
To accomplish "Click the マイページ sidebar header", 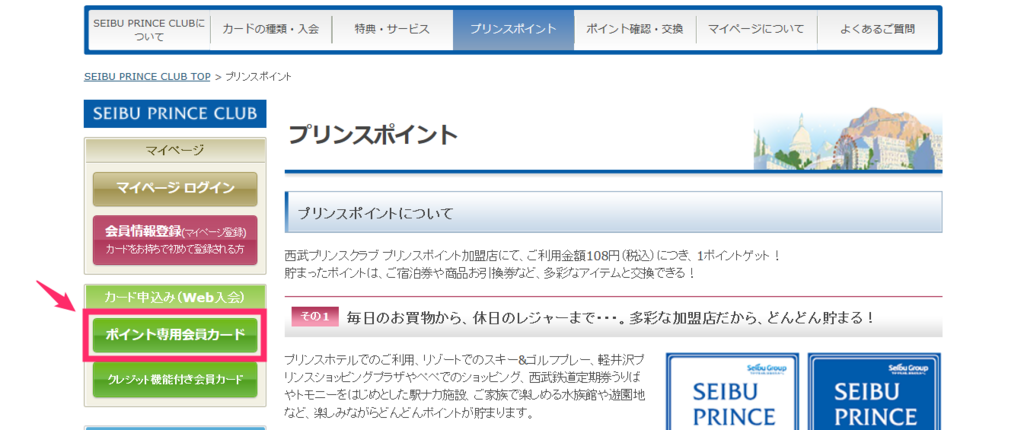I will coord(175,151).
